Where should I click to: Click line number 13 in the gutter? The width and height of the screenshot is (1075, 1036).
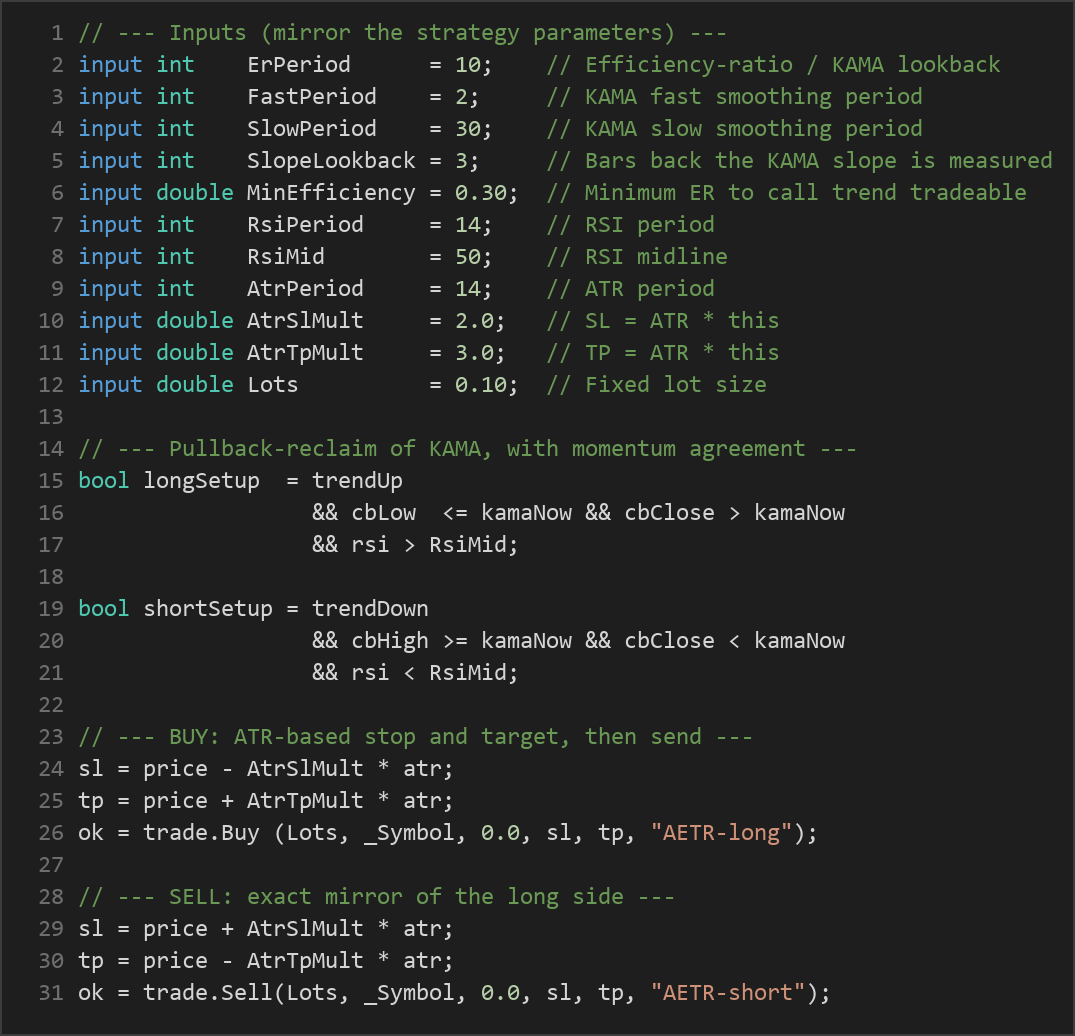pyautogui.click(x=51, y=417)
